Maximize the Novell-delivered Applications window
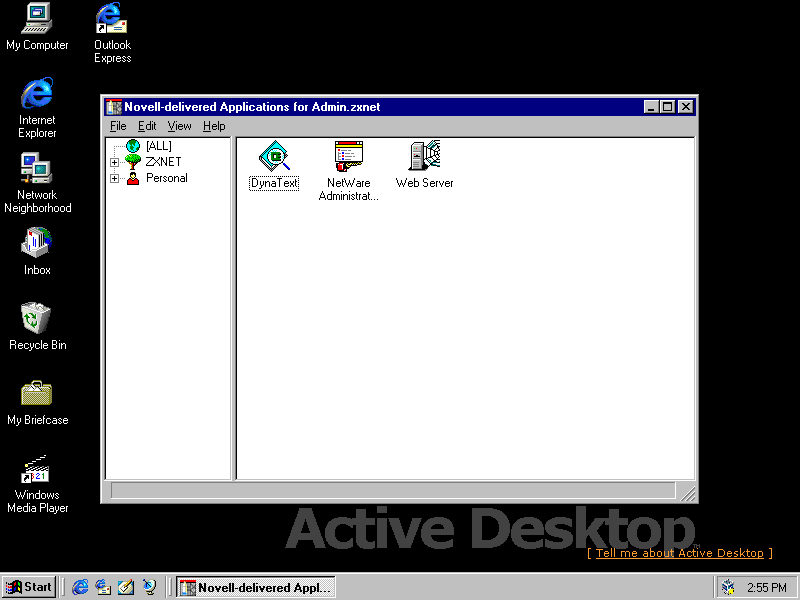800x600 pixels. coord(667,107)
